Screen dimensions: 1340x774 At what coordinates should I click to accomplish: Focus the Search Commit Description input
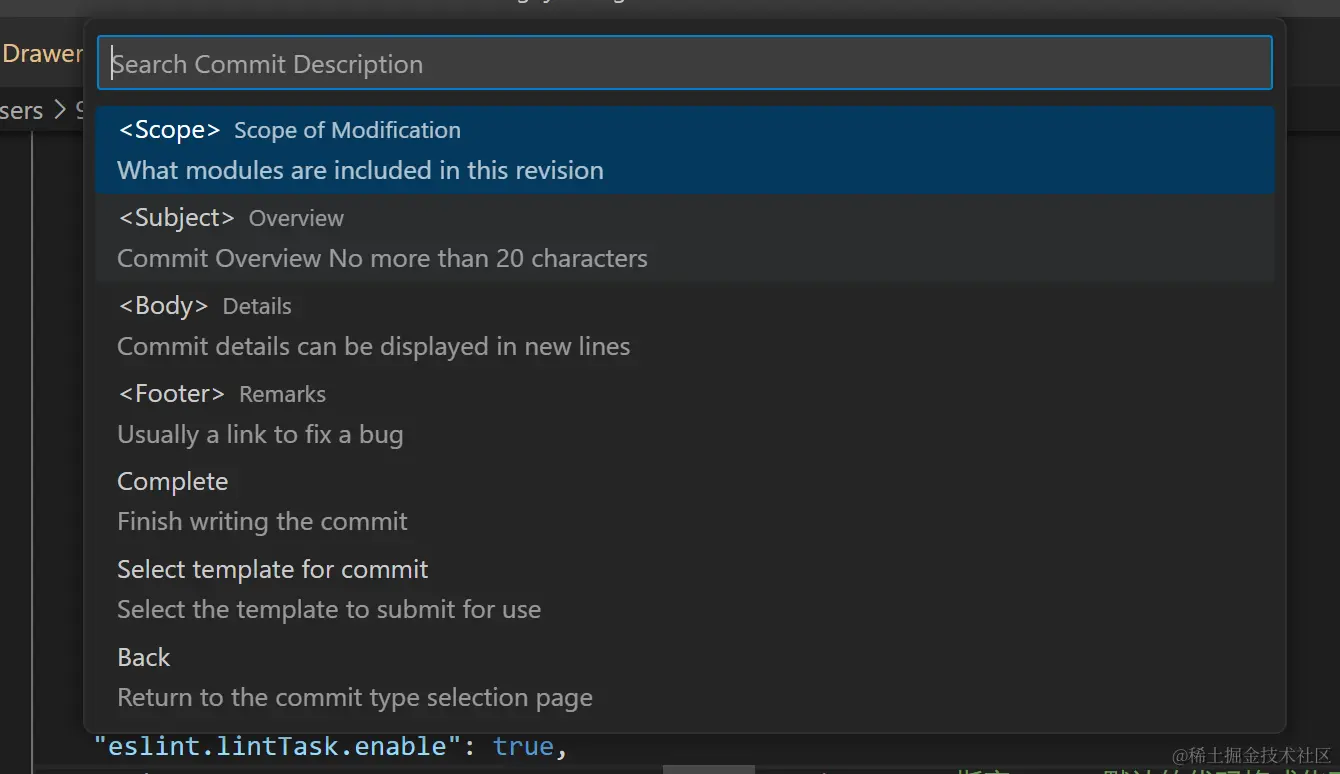[x=684, y=64]
